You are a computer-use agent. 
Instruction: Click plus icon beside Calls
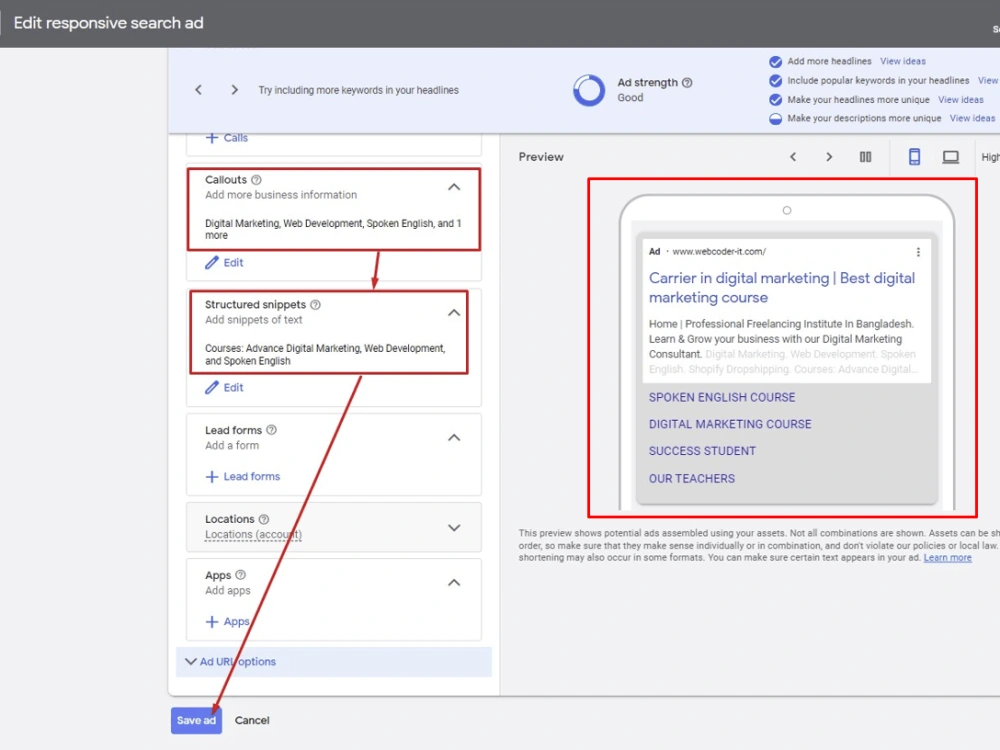point(212,138)
